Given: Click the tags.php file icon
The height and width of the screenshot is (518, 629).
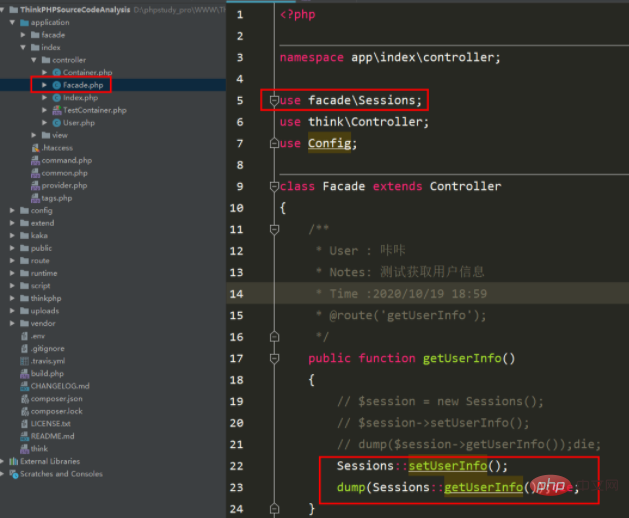Looking at the screenshot, I should tap(35, 198).
